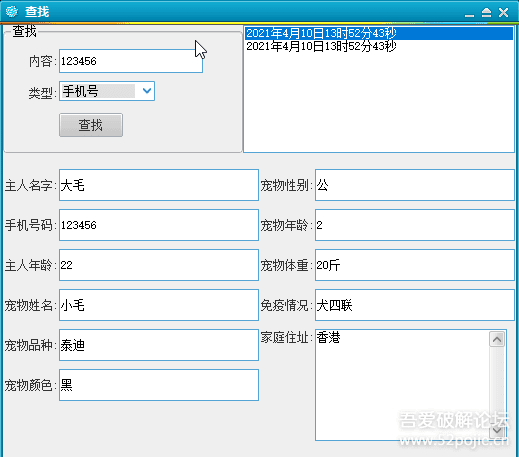Click the 宠物品种 field showing 泰迪
519x457 pixels.
[x=159, y=345]
